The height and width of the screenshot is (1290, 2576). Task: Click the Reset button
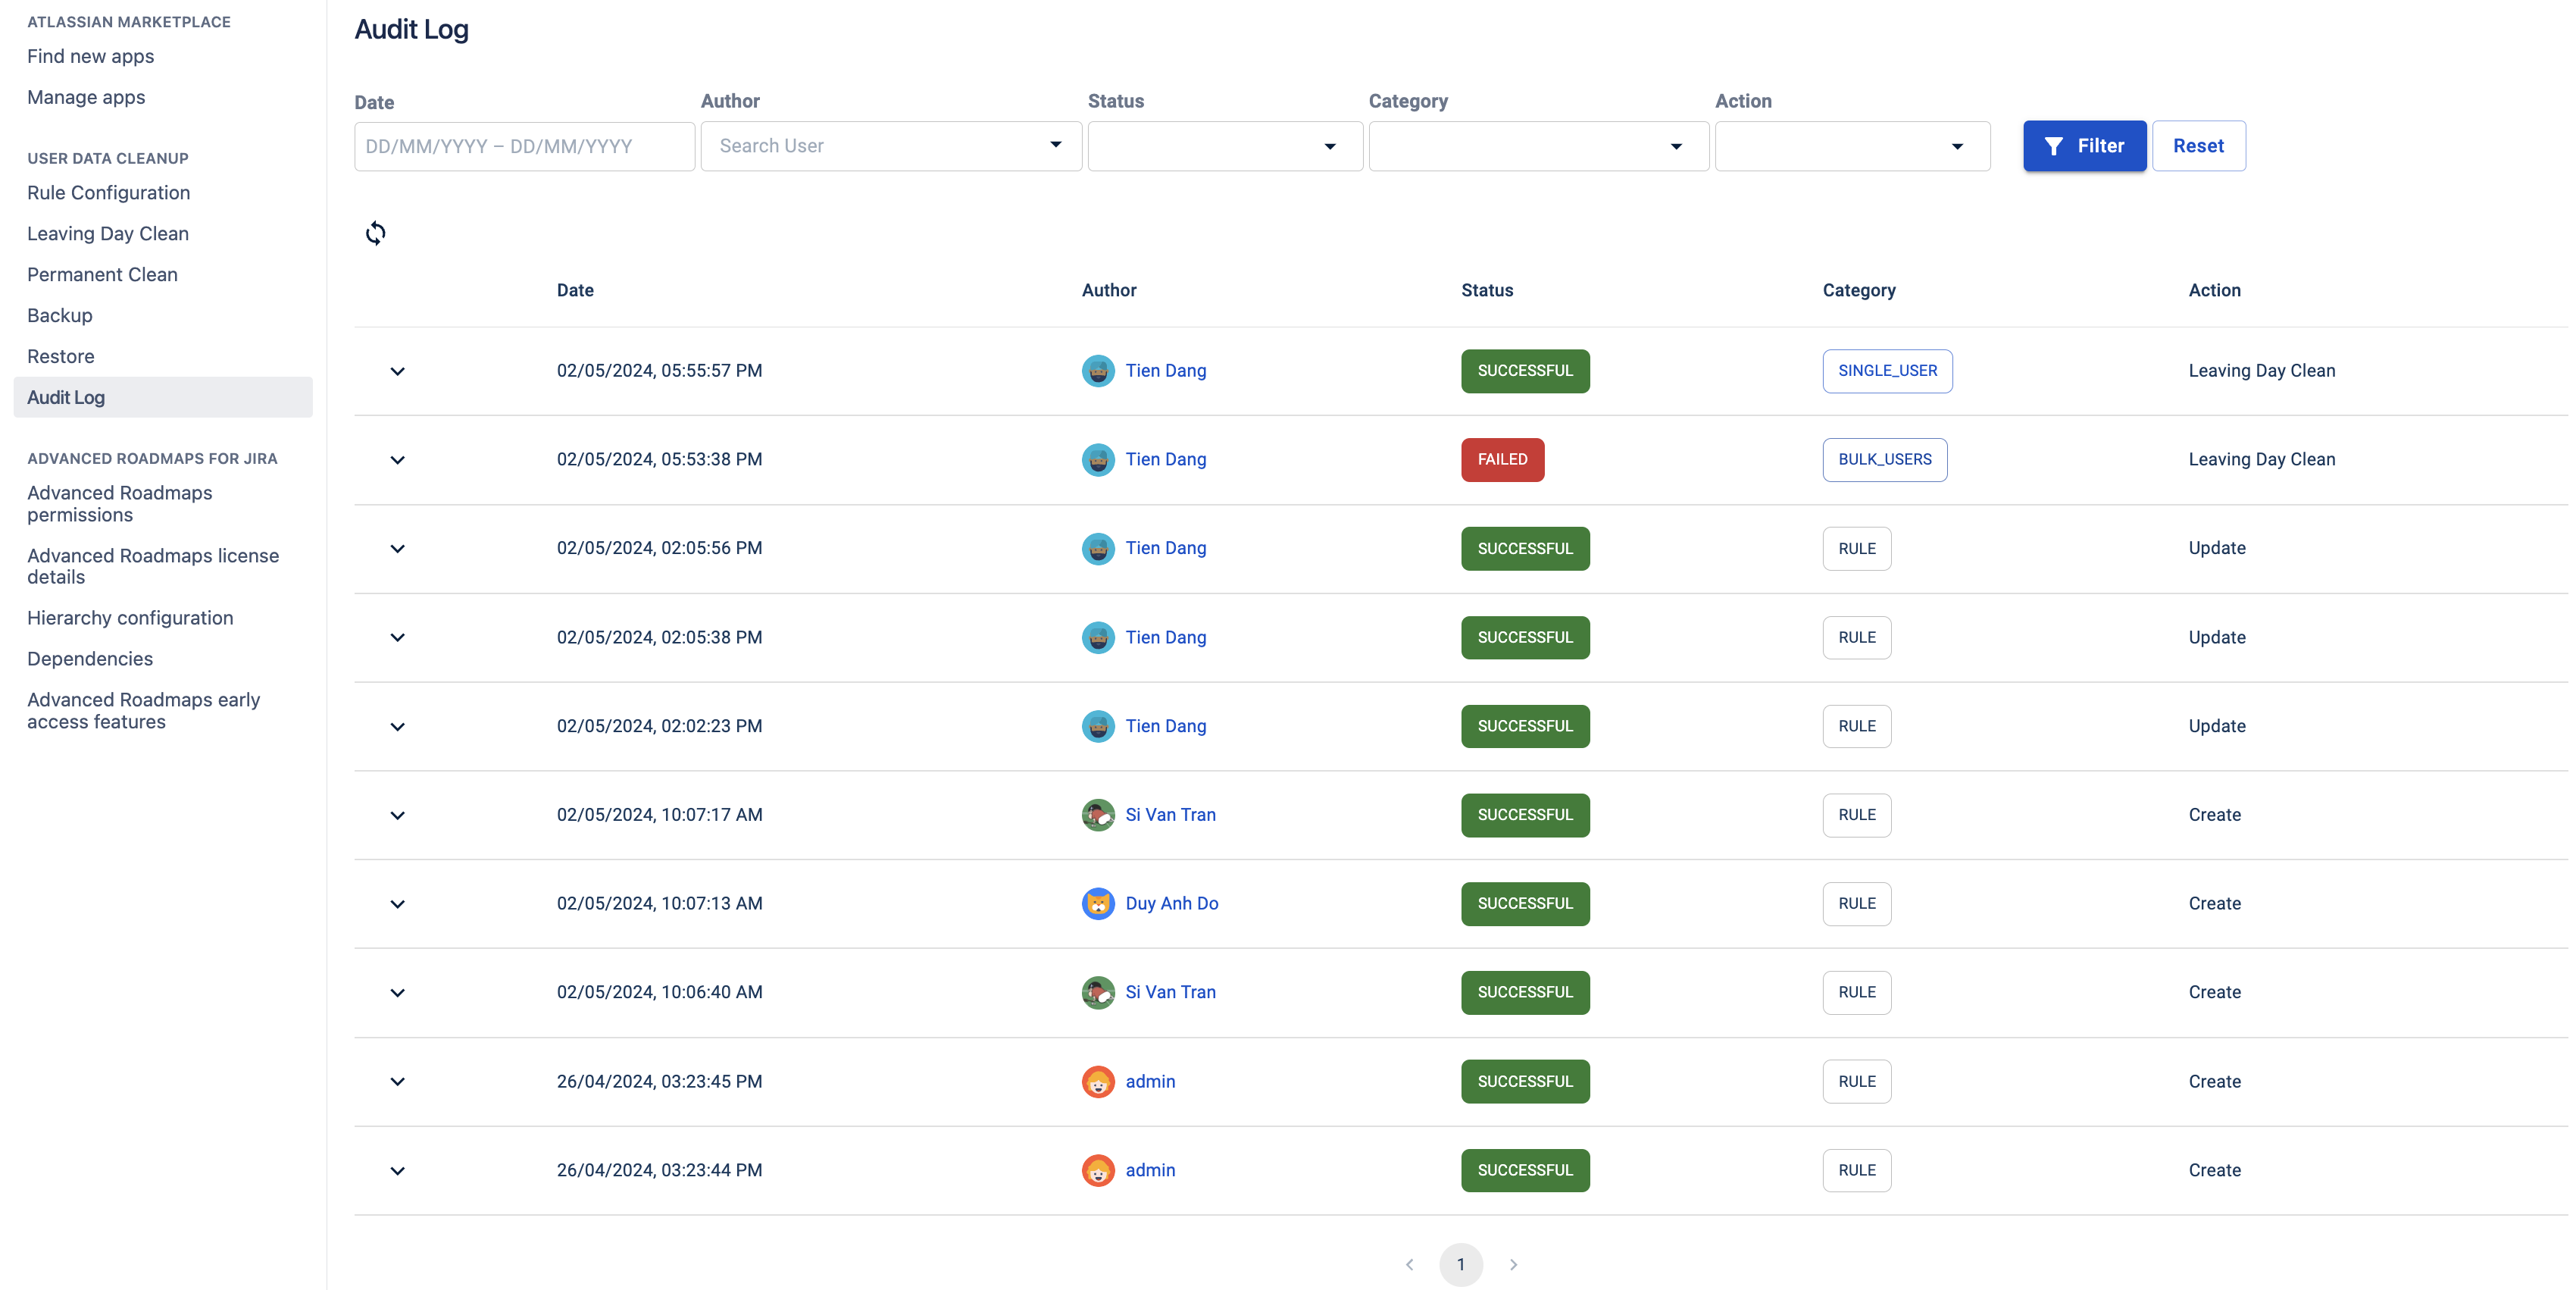[2198, 146]
